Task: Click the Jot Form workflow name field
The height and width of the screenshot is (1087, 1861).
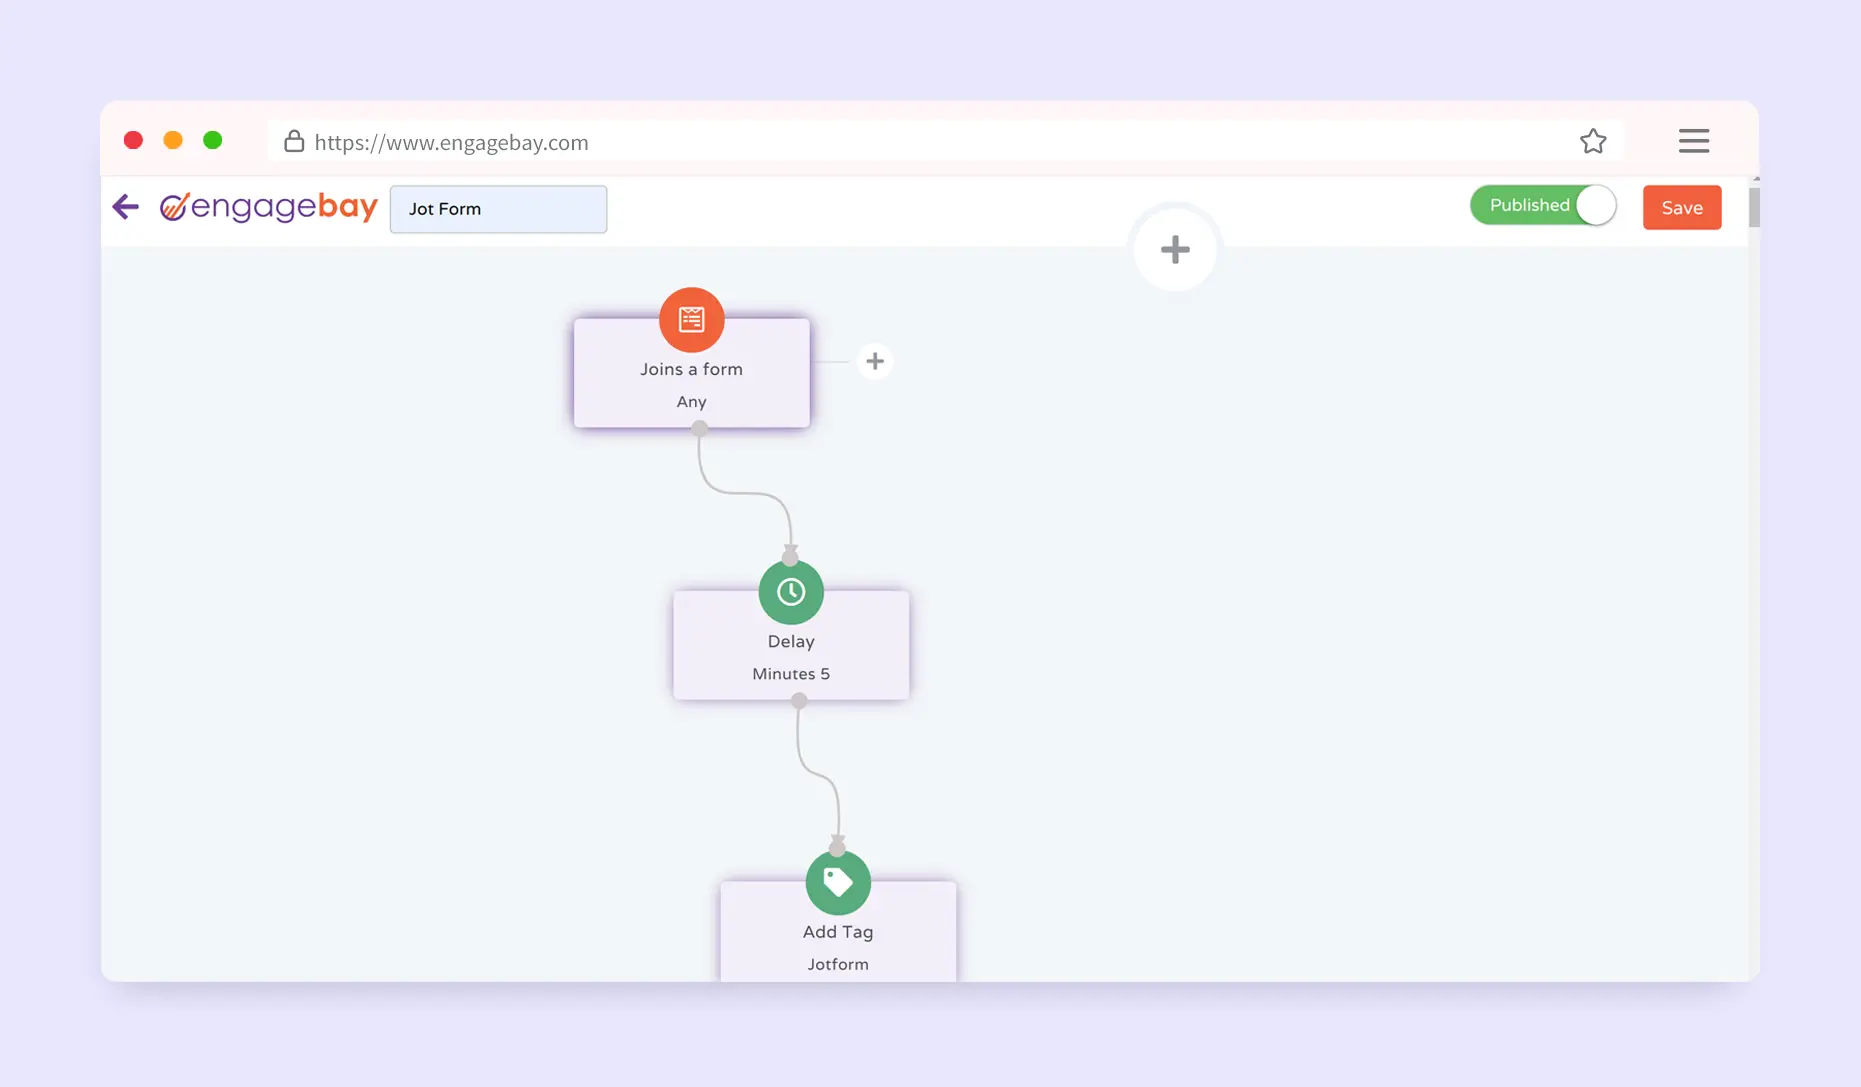Action: click(498, 209)
